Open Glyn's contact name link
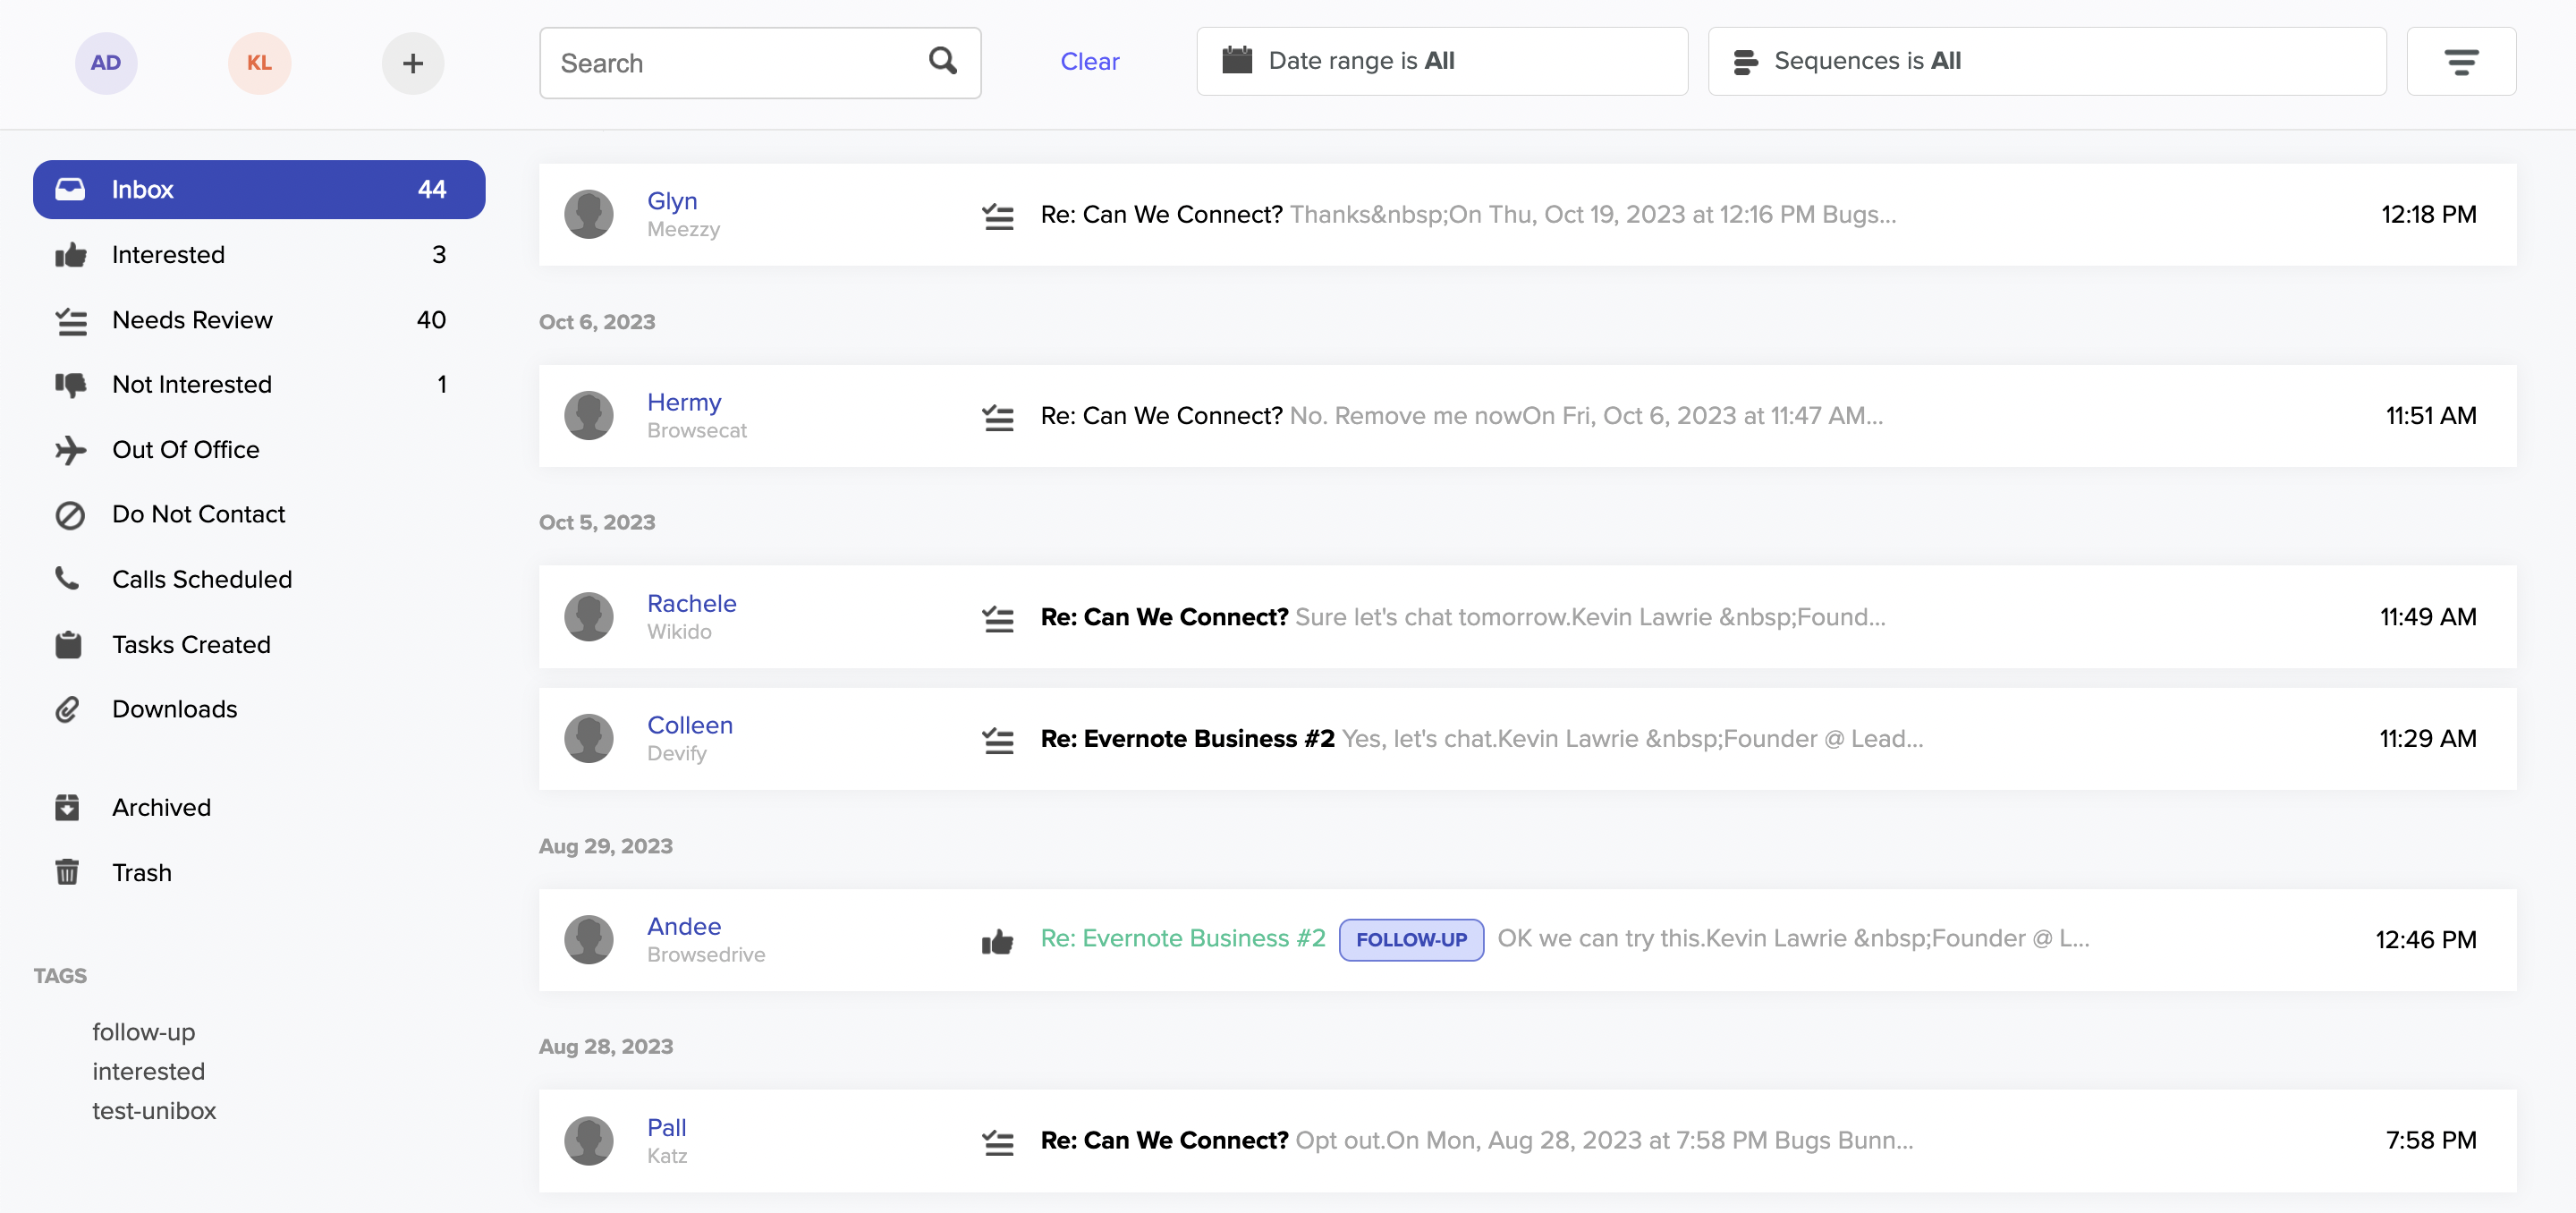Image resolution: width=2576 pixels, height=1213 pixels. coord(672,201)
